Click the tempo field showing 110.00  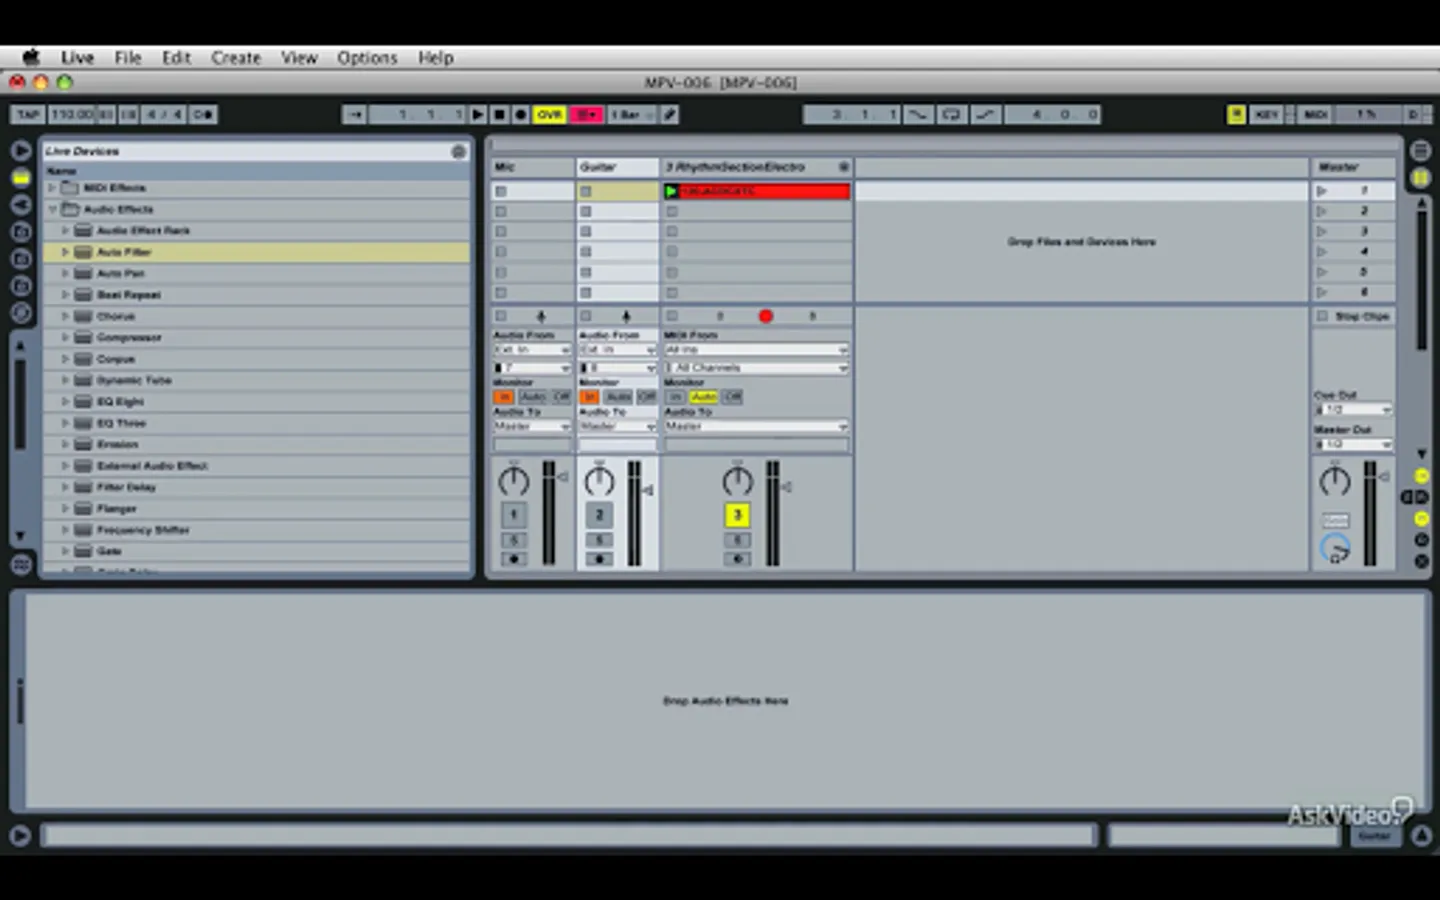tap(72, 115)
